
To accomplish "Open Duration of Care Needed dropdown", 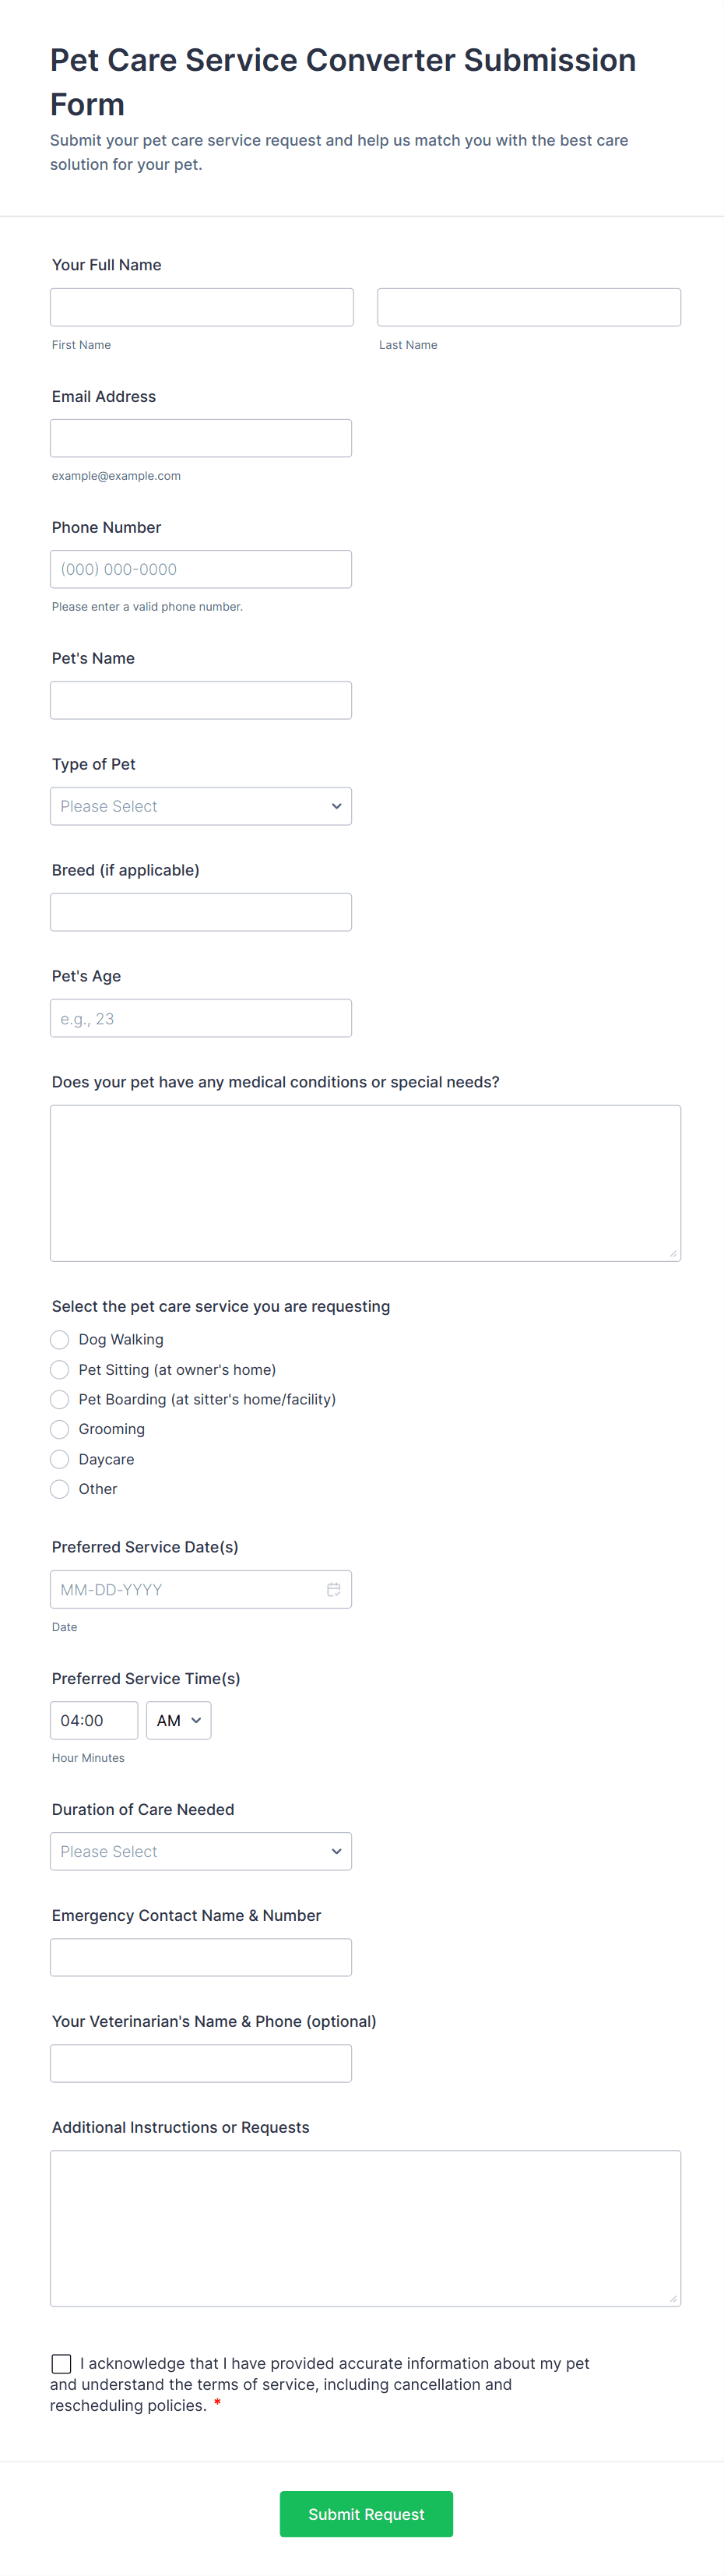I will (x=201, y=1851).
